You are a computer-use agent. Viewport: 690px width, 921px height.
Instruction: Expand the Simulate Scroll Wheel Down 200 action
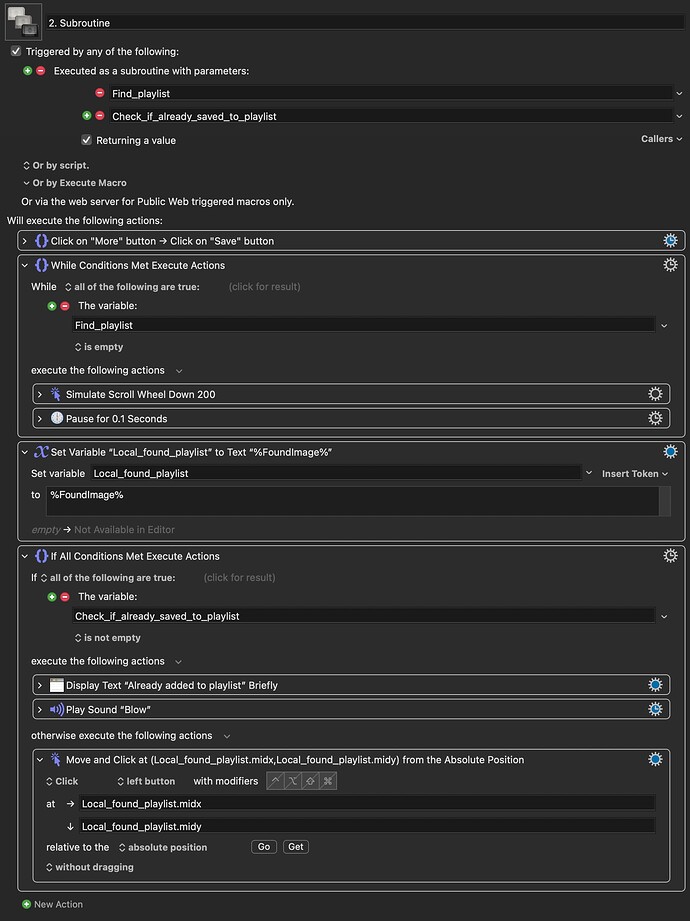tap(40, 394)
